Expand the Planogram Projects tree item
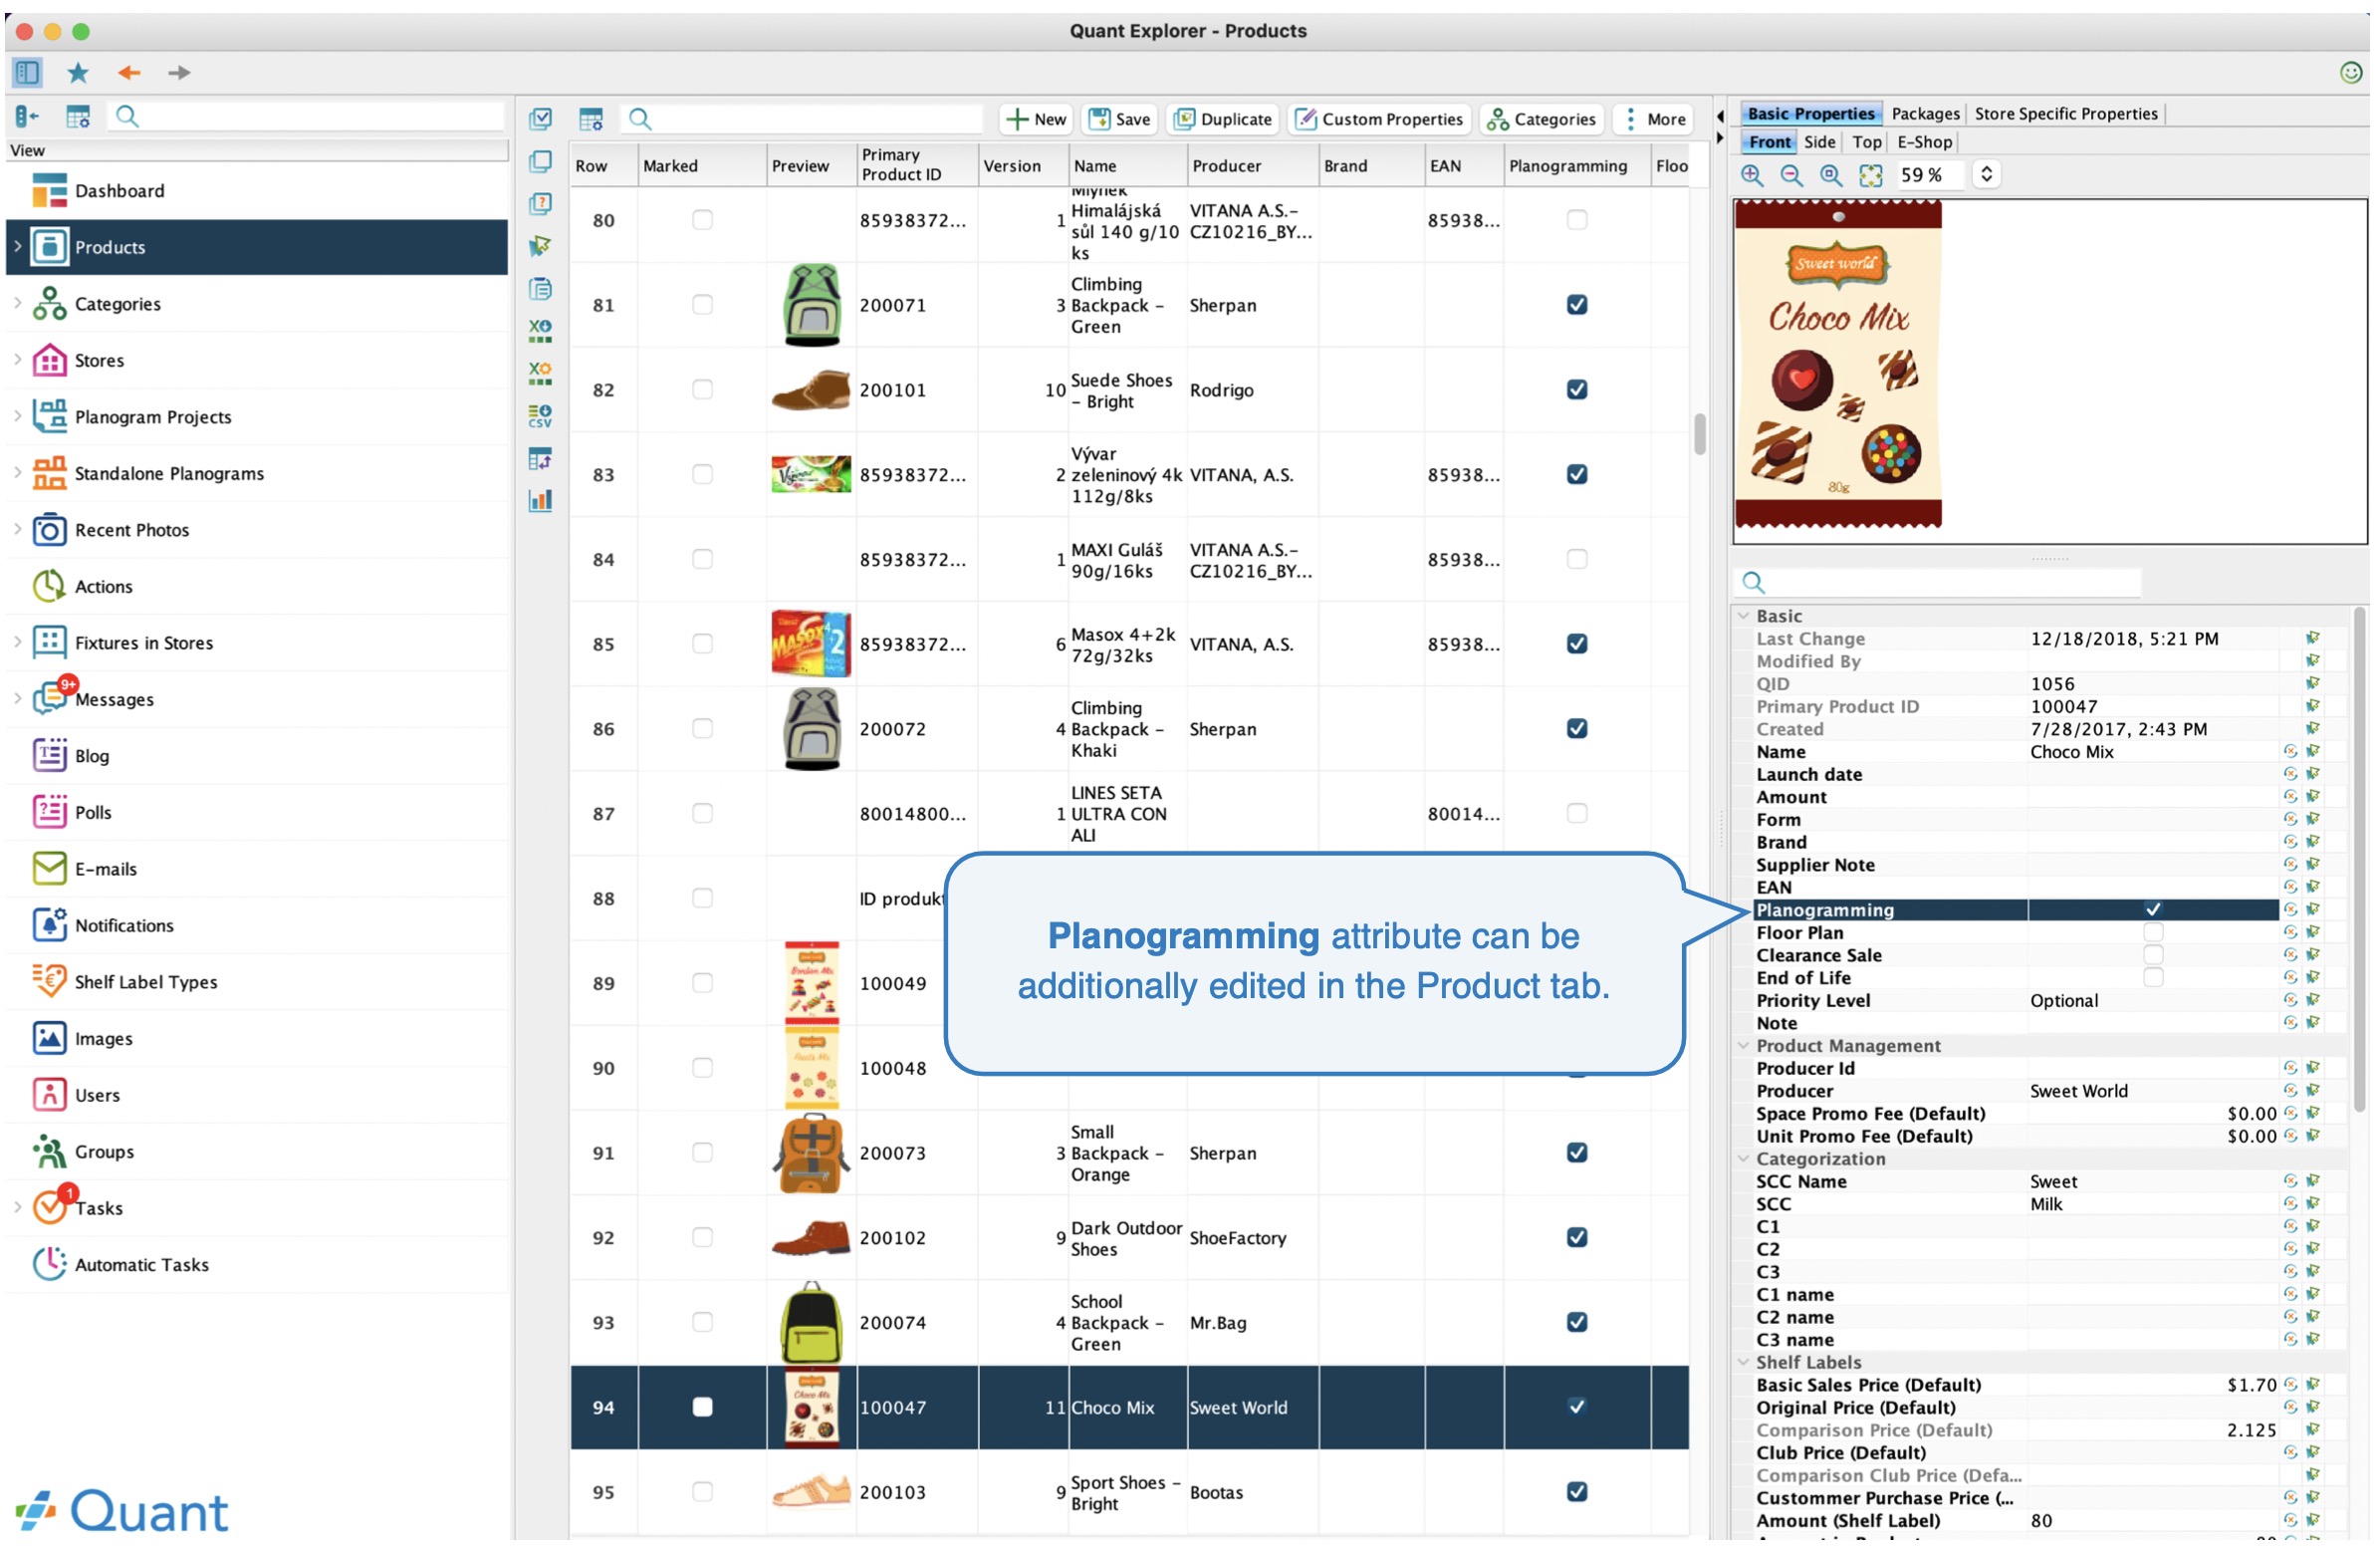Image resolution: width=2380 pixels, height=1546 pixels. click(17, 416)
